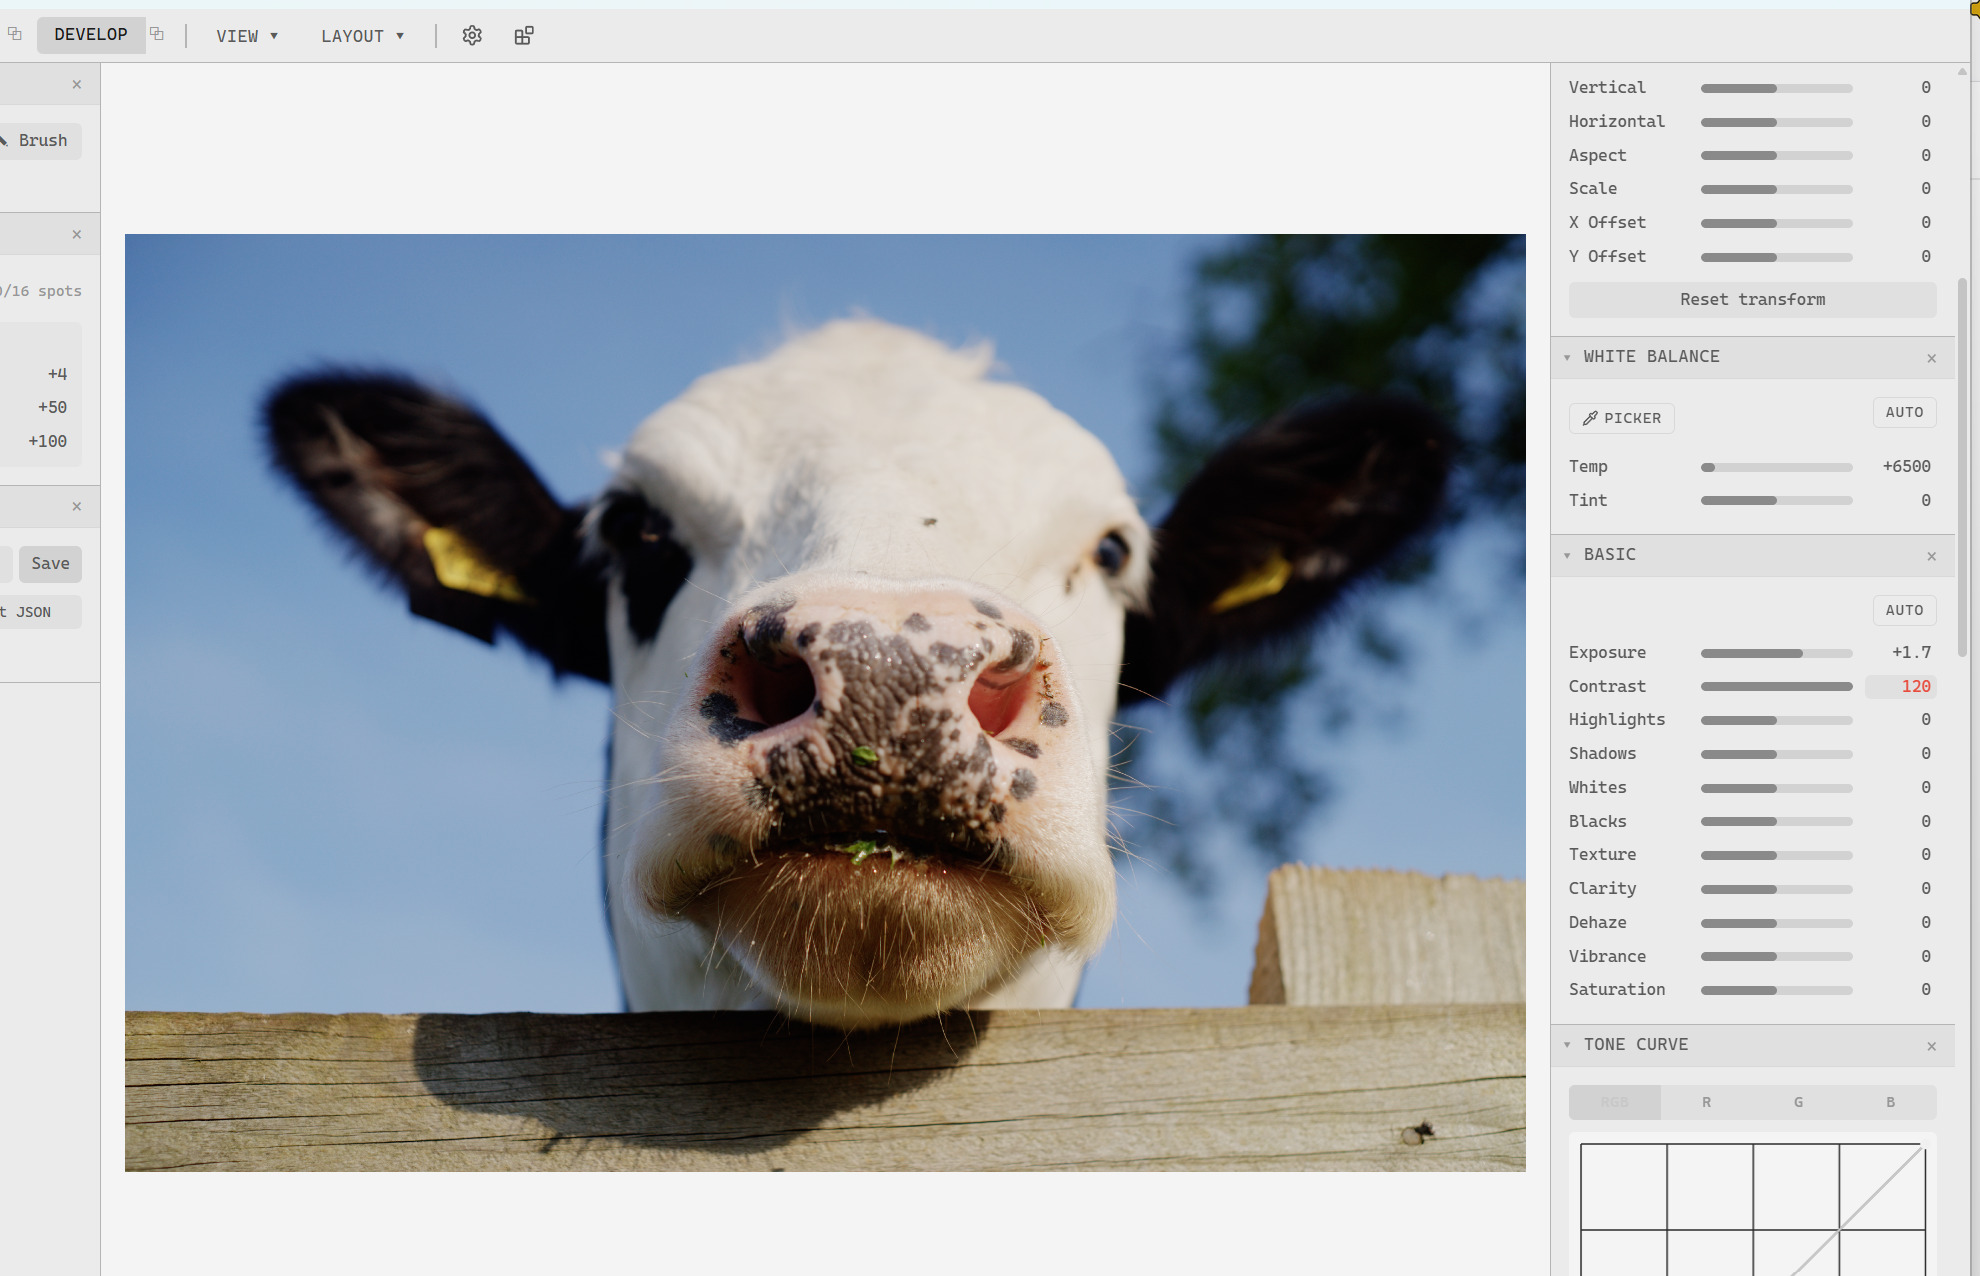
Task: Open the settings gear icon
Action: tap(472, 36)
